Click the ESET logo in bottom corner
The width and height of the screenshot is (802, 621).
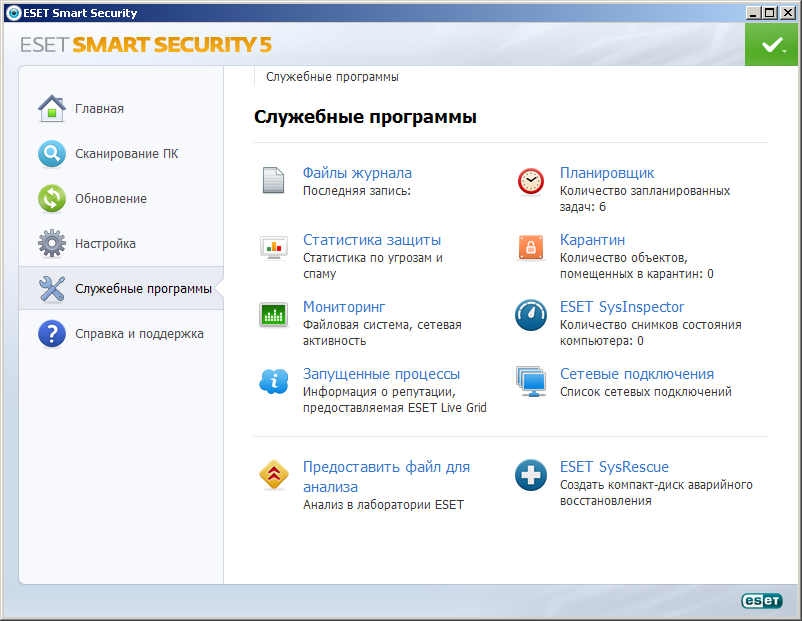click(762, 601)
